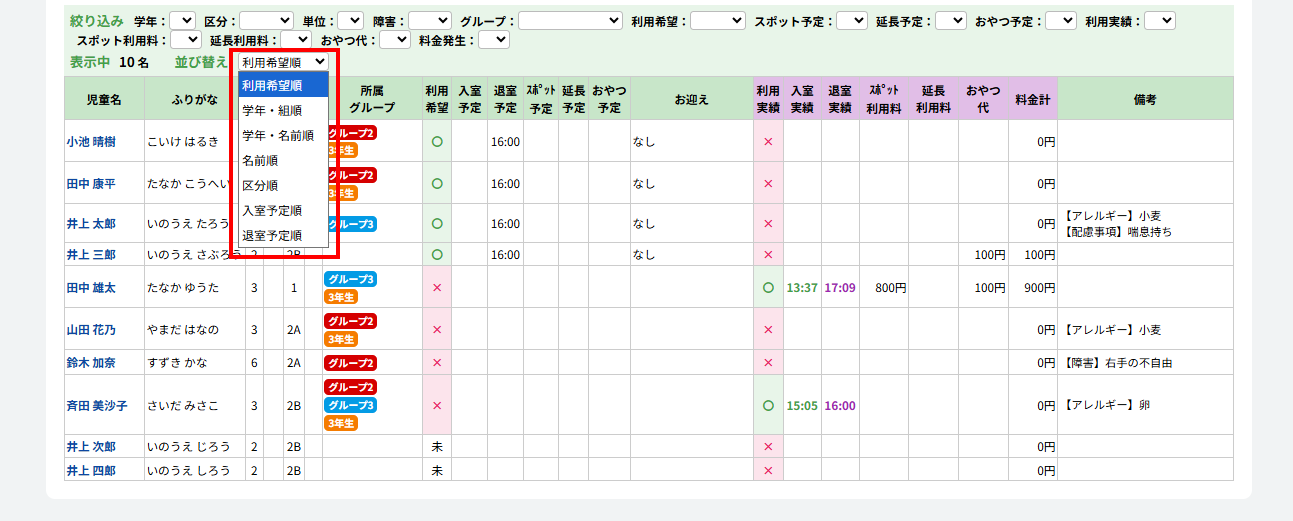Screen dimensions: 1293x521
Task: Click the 17:09 exit time in purple
Action: pyautogui.click(x=840, y=288)
